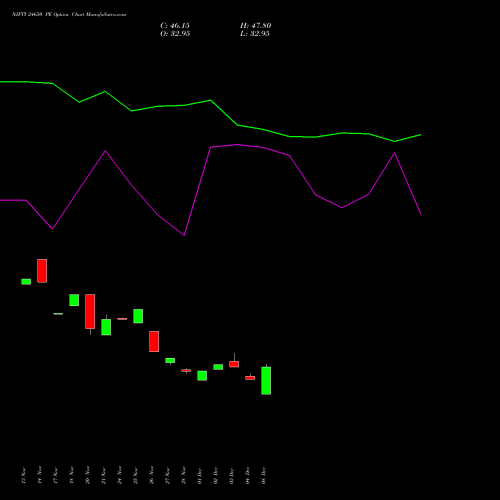The height and width of the screenshot is (500, 500).
Task: Click the NIFTY 24650 PE Option chart title
Action: point(69,15)
